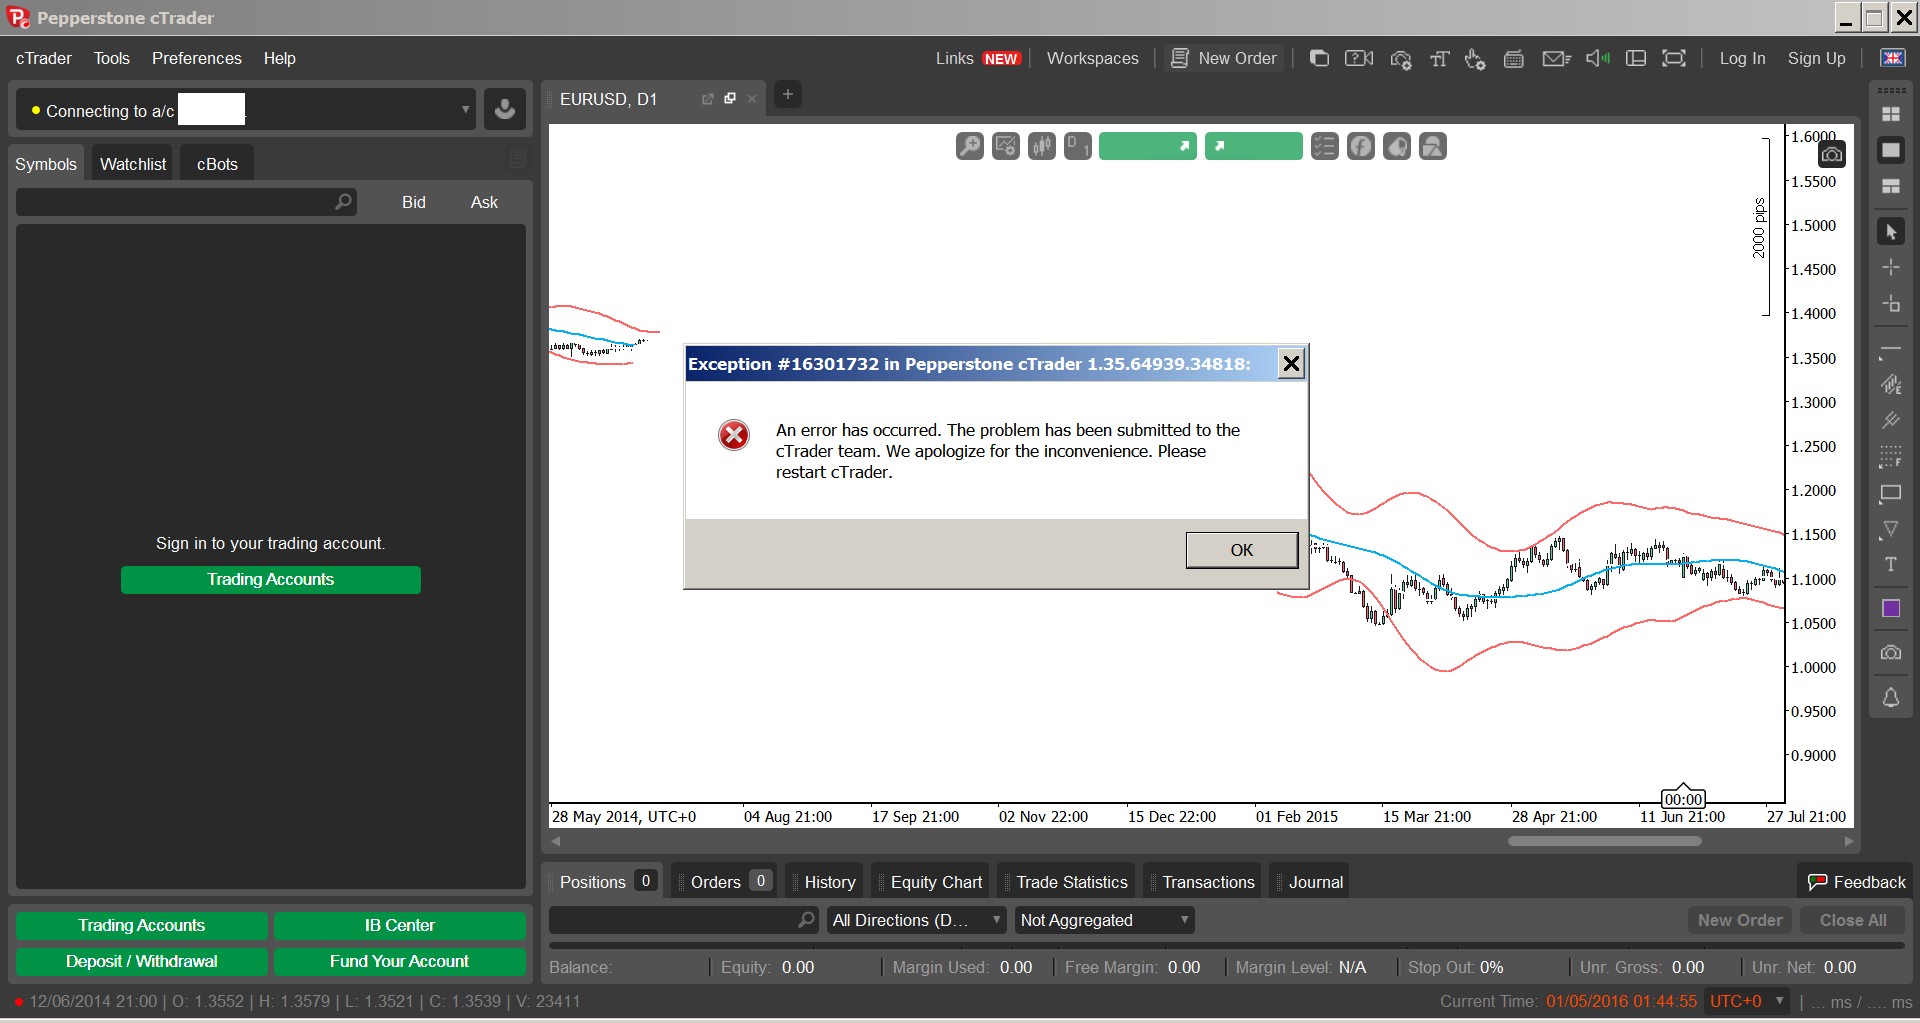Open the Preferences menu
The height and width of the screenshot is (1023, 1920).
coord(197,59)
